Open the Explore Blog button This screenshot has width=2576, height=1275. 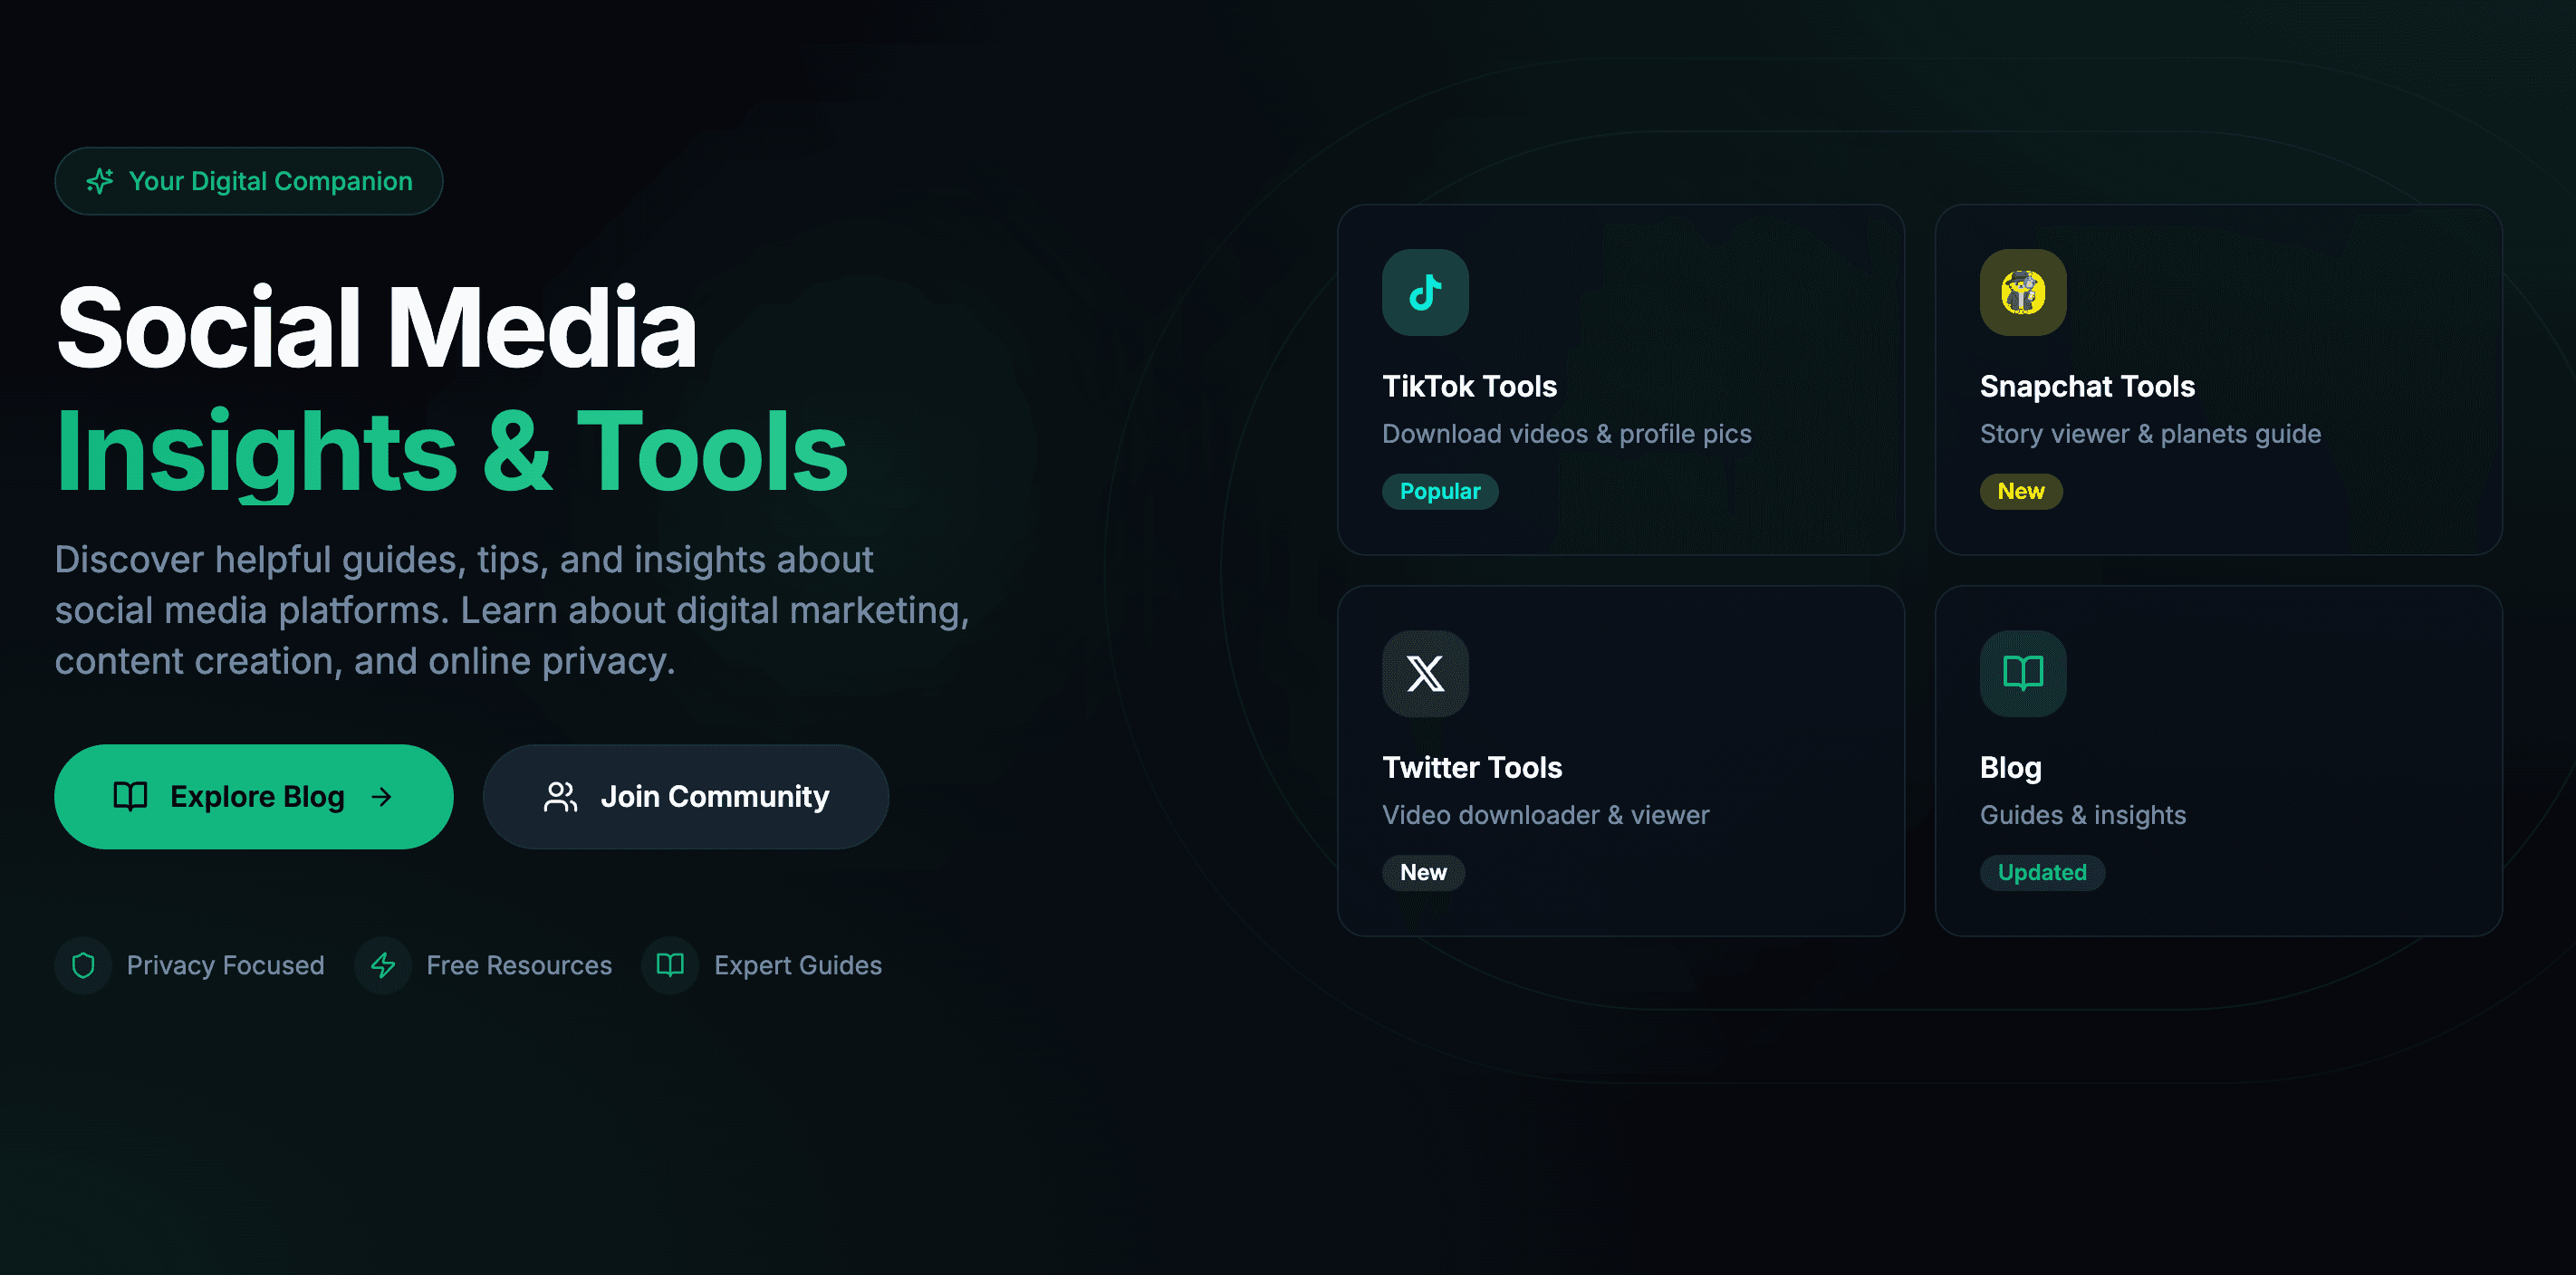[254, 796]
